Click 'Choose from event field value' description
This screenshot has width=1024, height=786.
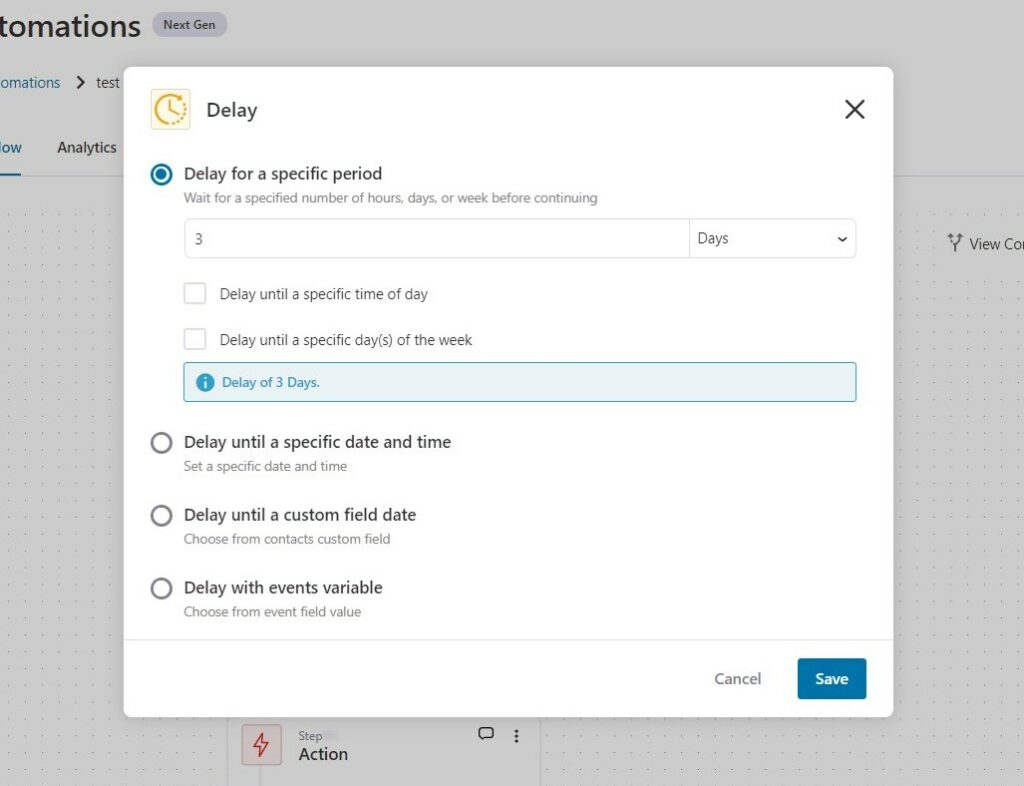(x=272, y=612)
